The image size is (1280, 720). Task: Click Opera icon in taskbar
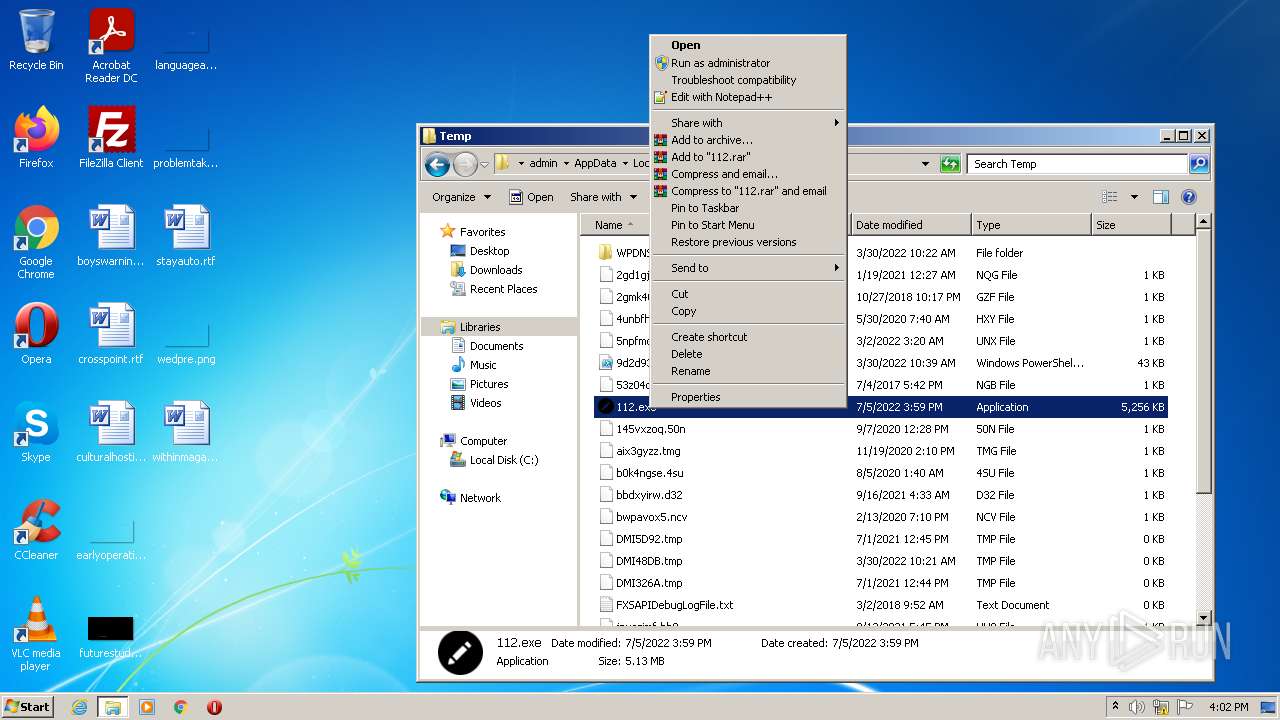coord(214,707)
